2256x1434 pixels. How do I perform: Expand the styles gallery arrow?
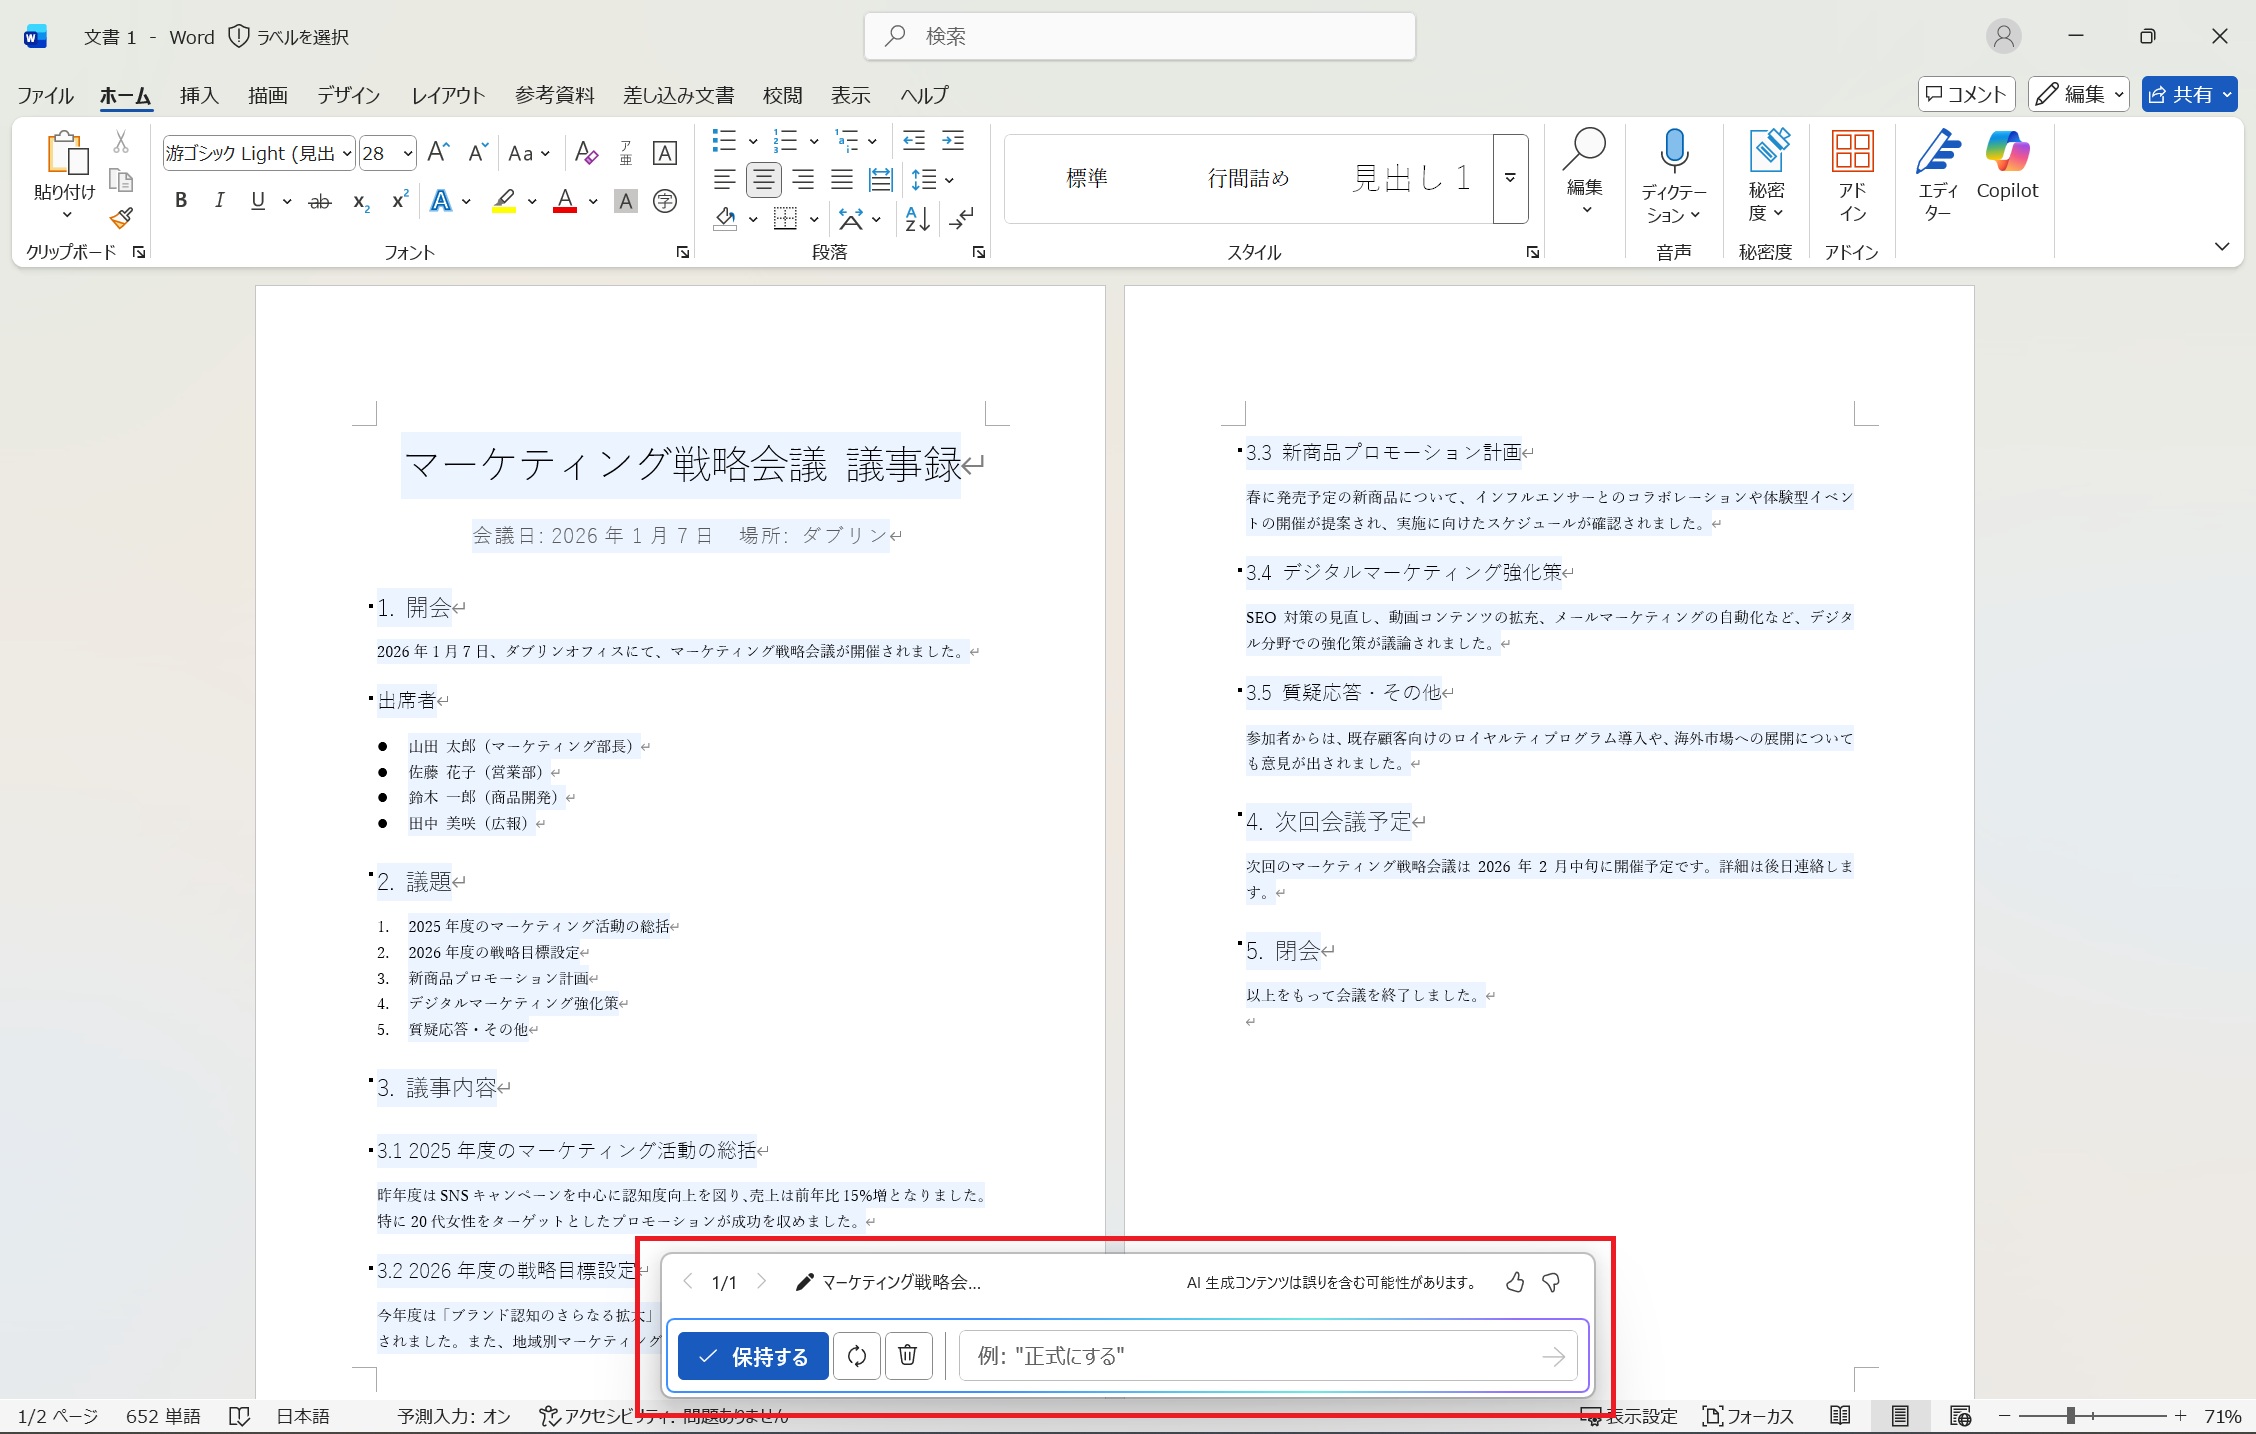pos(1510,179)
